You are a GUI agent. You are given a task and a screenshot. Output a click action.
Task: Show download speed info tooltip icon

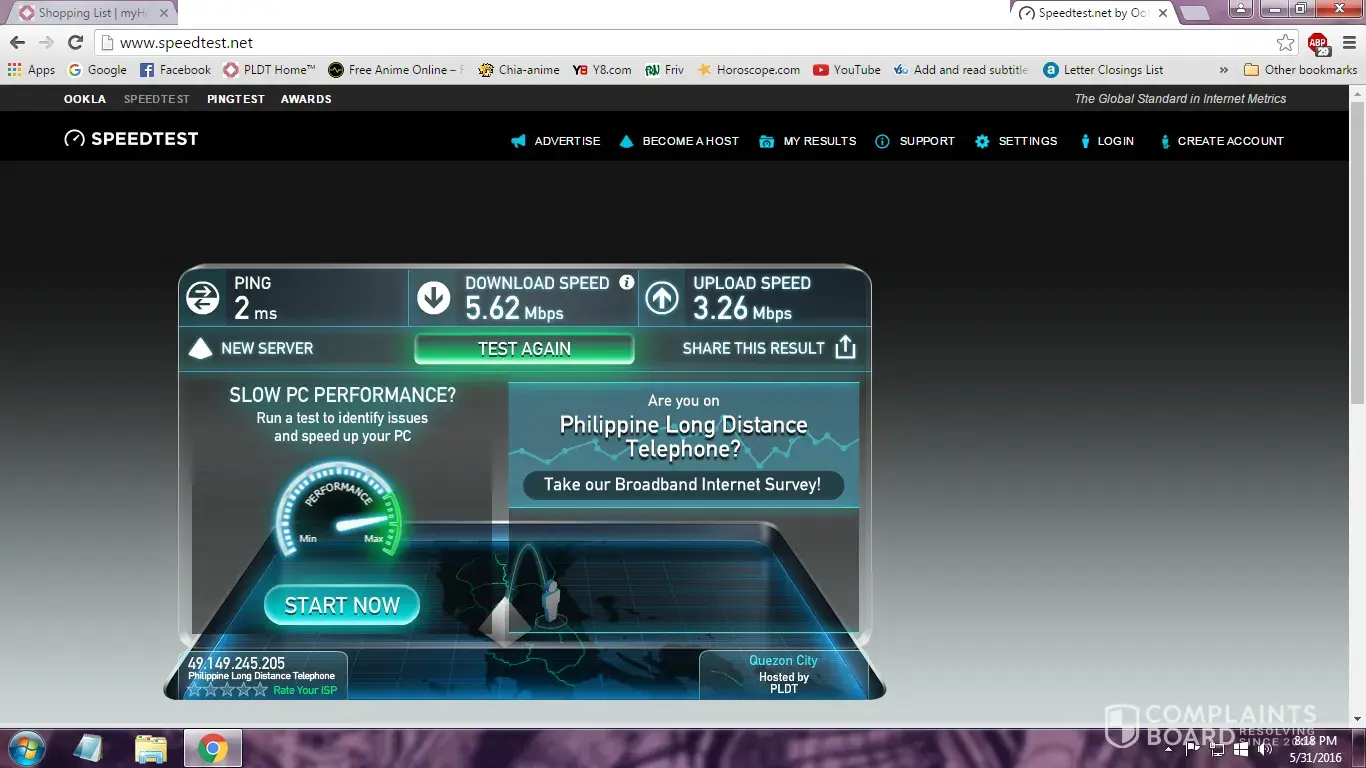[x=627, y=283]
